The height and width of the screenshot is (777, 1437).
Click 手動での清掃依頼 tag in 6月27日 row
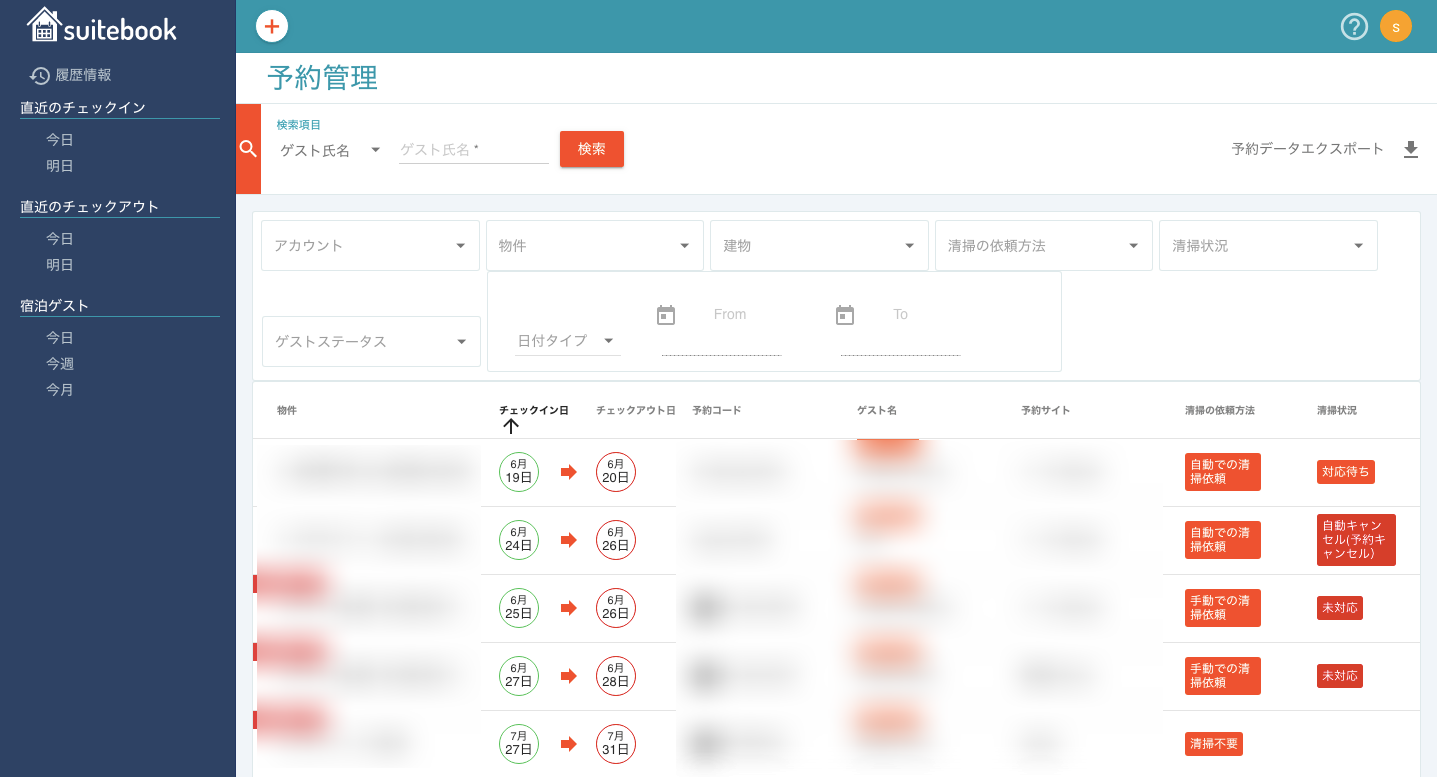(x=1222, y=676)
